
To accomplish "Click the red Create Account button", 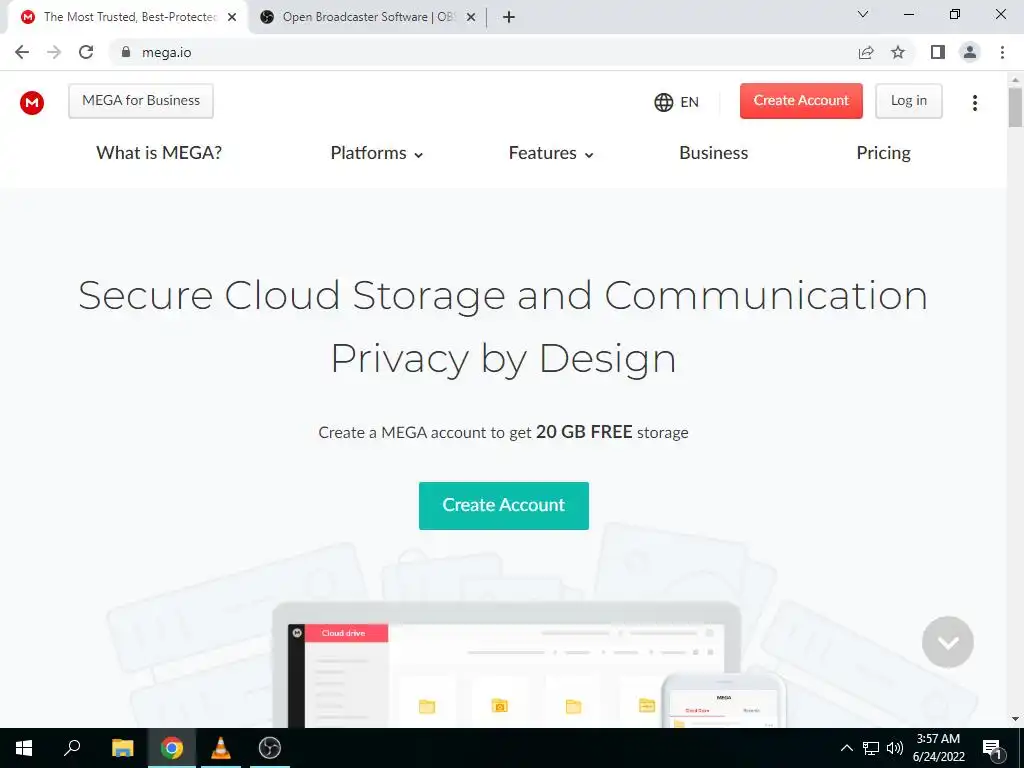I will [801, 101].
